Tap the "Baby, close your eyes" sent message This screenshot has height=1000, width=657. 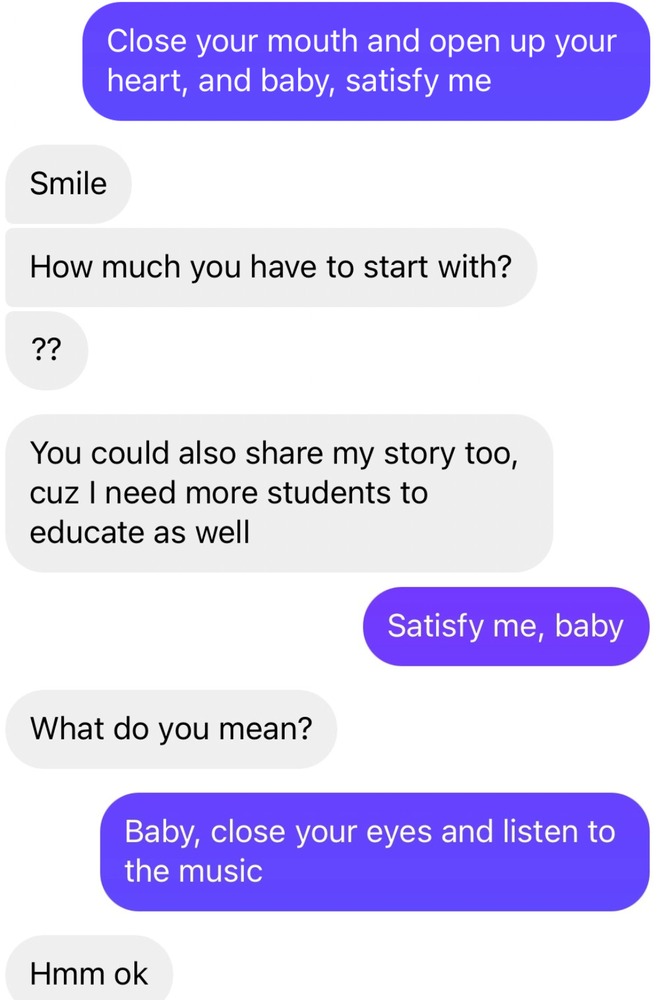click(374, 851)
